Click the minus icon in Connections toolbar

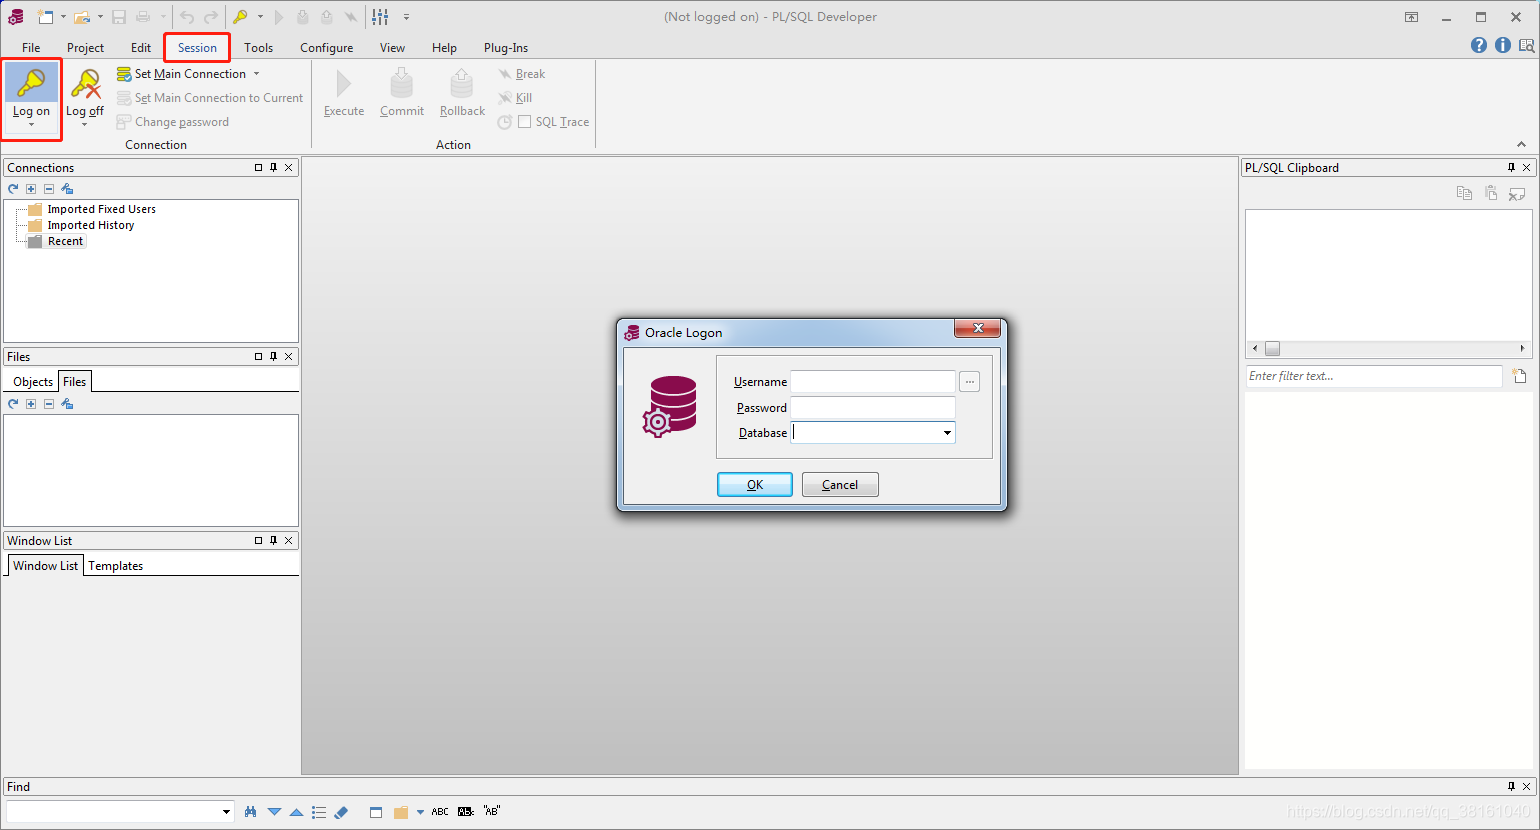[49, 189]
